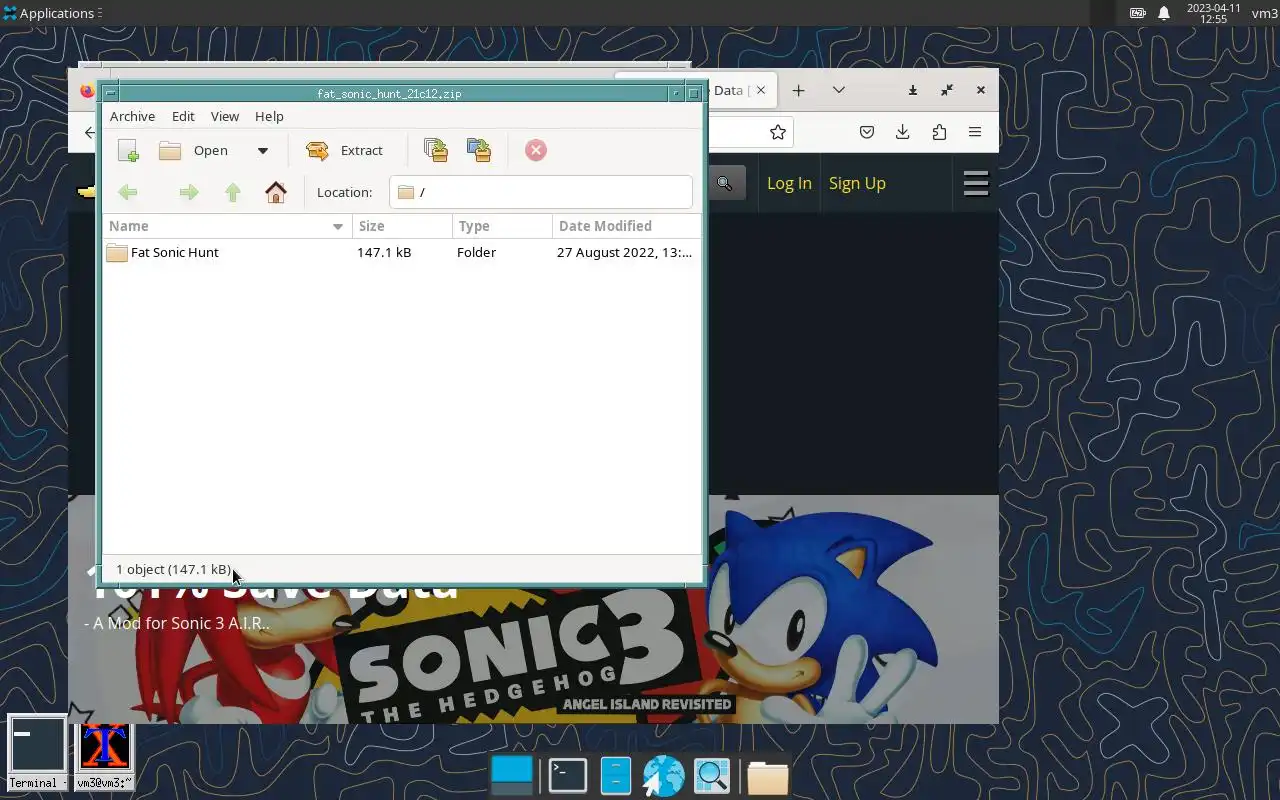Open the Terminal launcher in dock
The height and width of the screenshot is (800, 1280).
(x=568, y=775)
